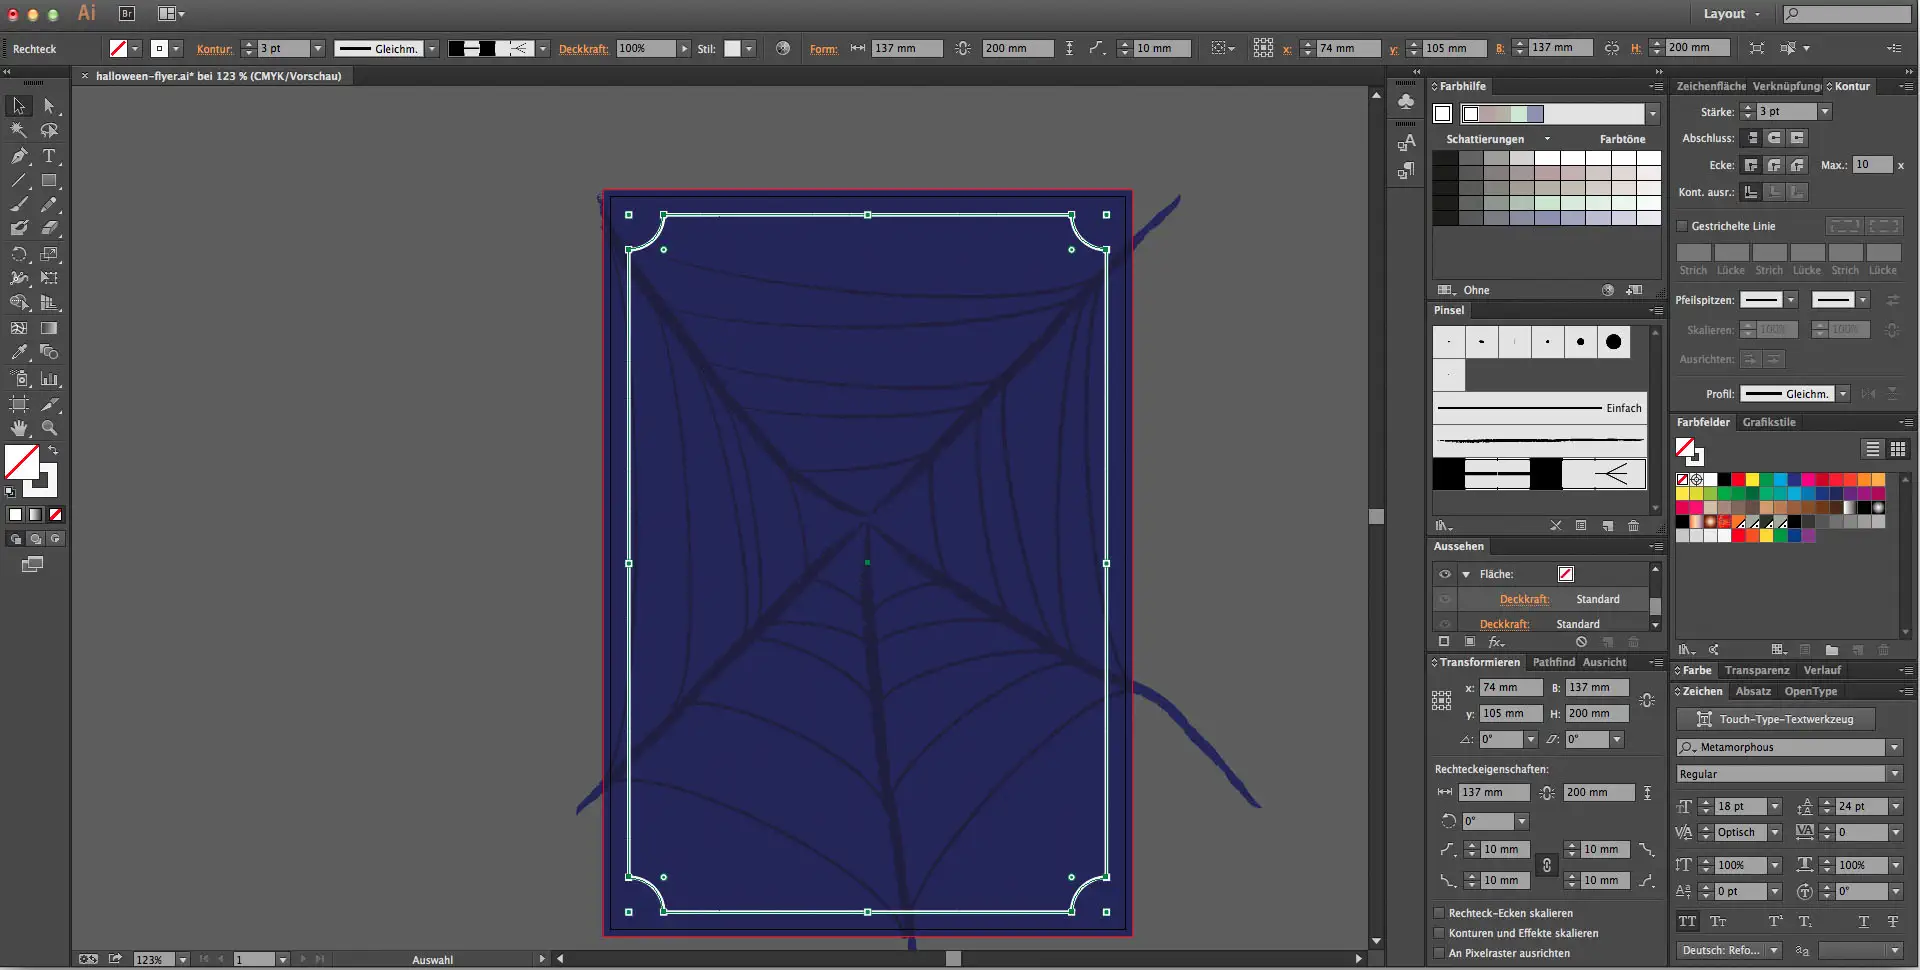Image resolution: width=1920 pixels, height=970 pixels.
Task: Click the Touch-Type-Textwerkzeug button
Action: pos(1775,719)
